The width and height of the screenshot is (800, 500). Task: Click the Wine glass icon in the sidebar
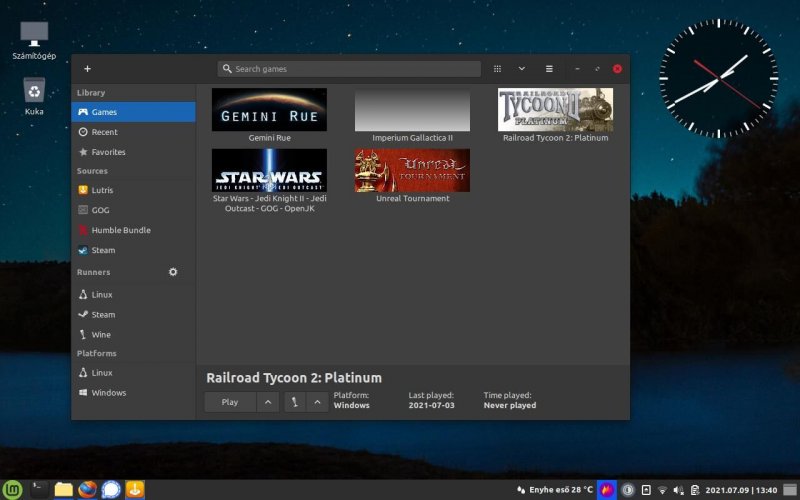pyautogui.click(x=83, y=335)
